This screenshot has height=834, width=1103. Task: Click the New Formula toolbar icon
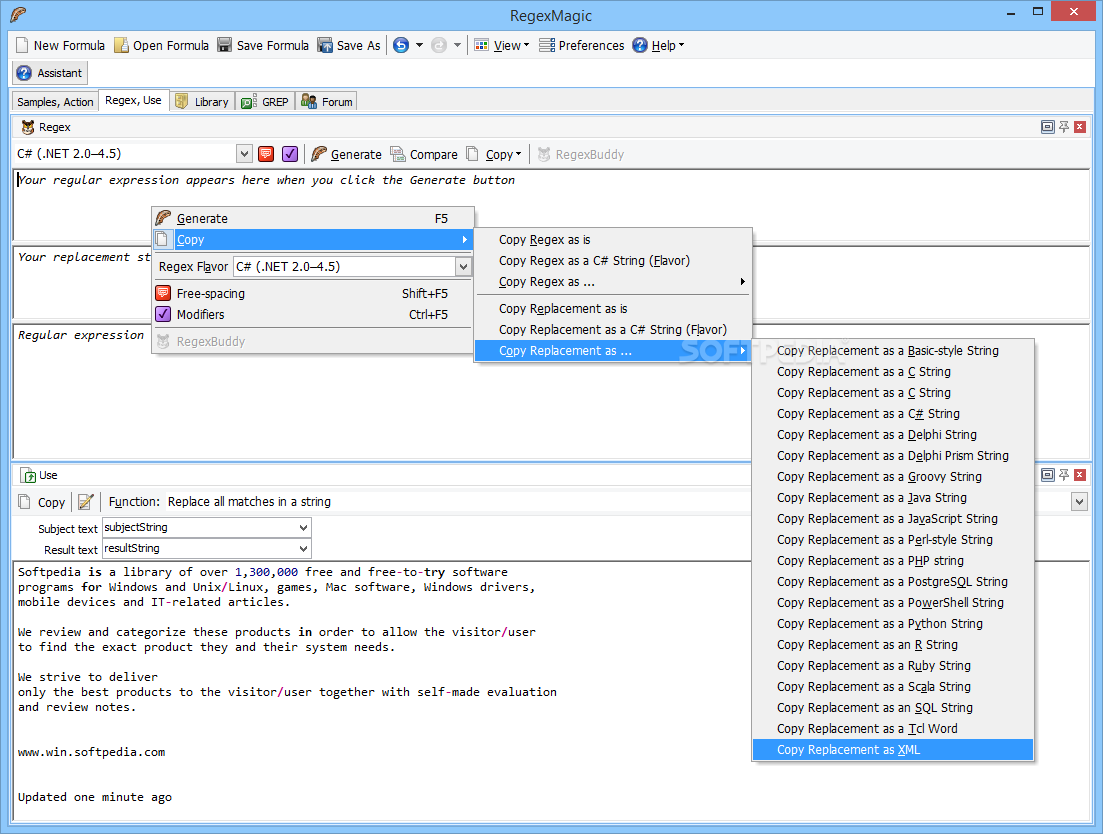23,46
